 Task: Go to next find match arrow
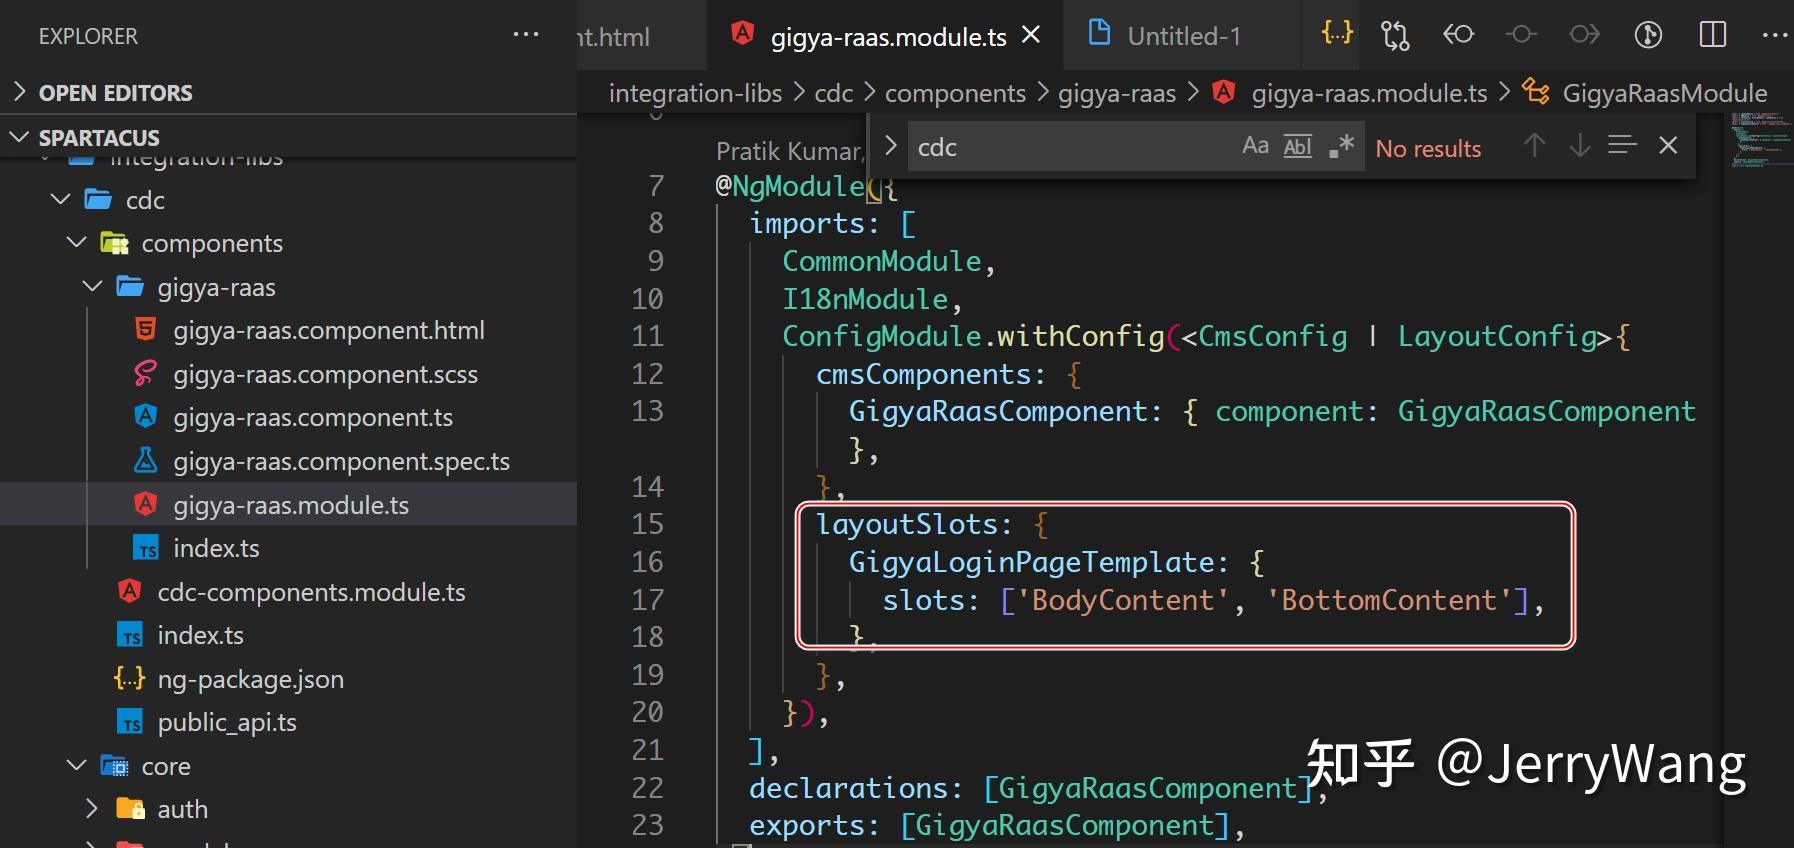pyautogui.click(x=1579, y=146)
